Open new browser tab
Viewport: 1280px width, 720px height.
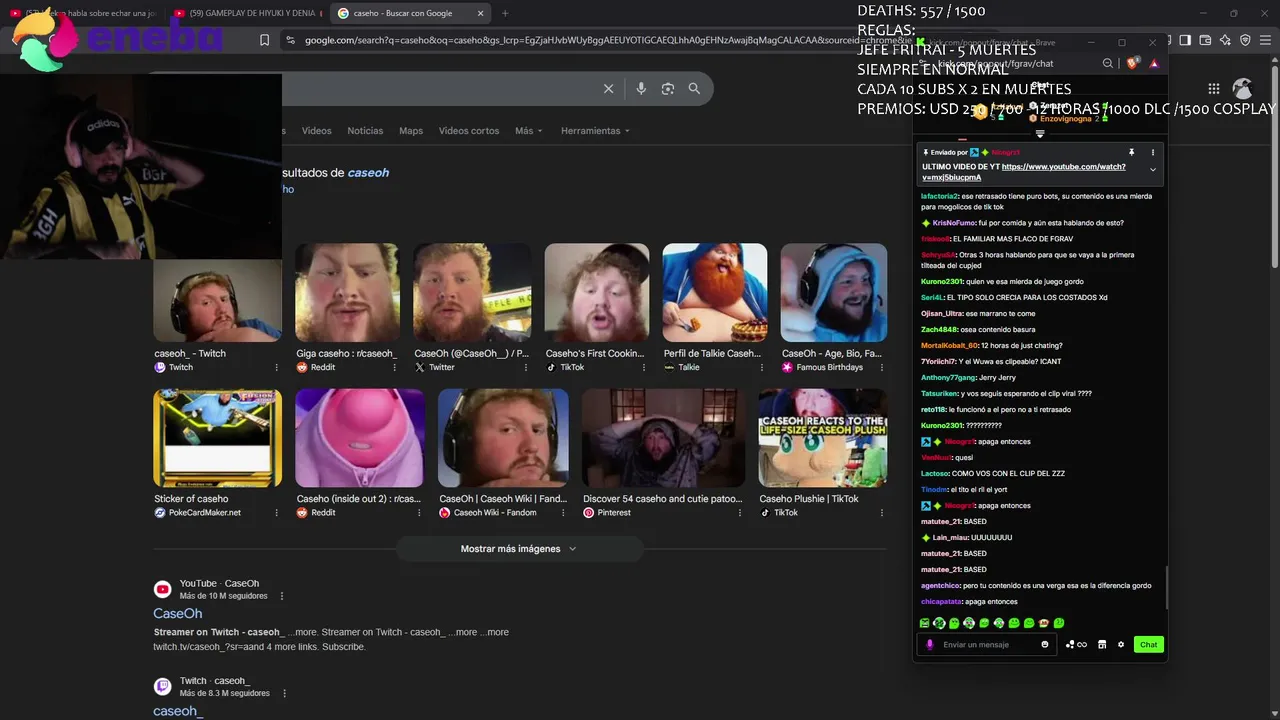pos(504,13)
